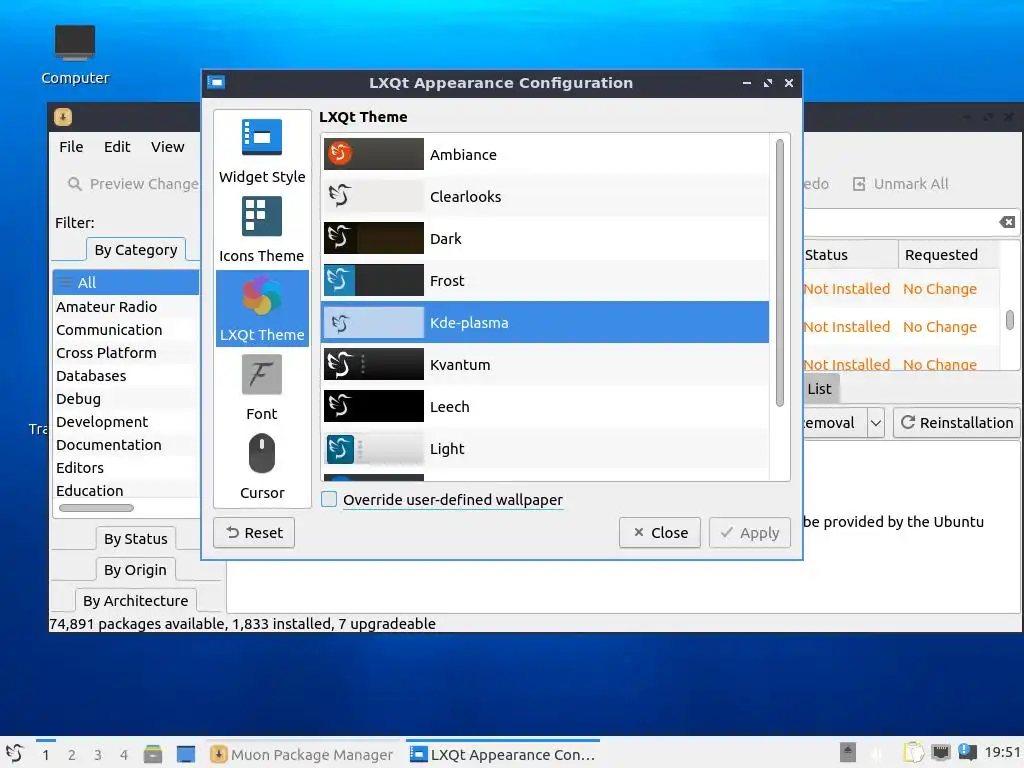Switch to By Architecture filter tab
This screenshot has width=1024, height=768.
click(x=135, y=600)
